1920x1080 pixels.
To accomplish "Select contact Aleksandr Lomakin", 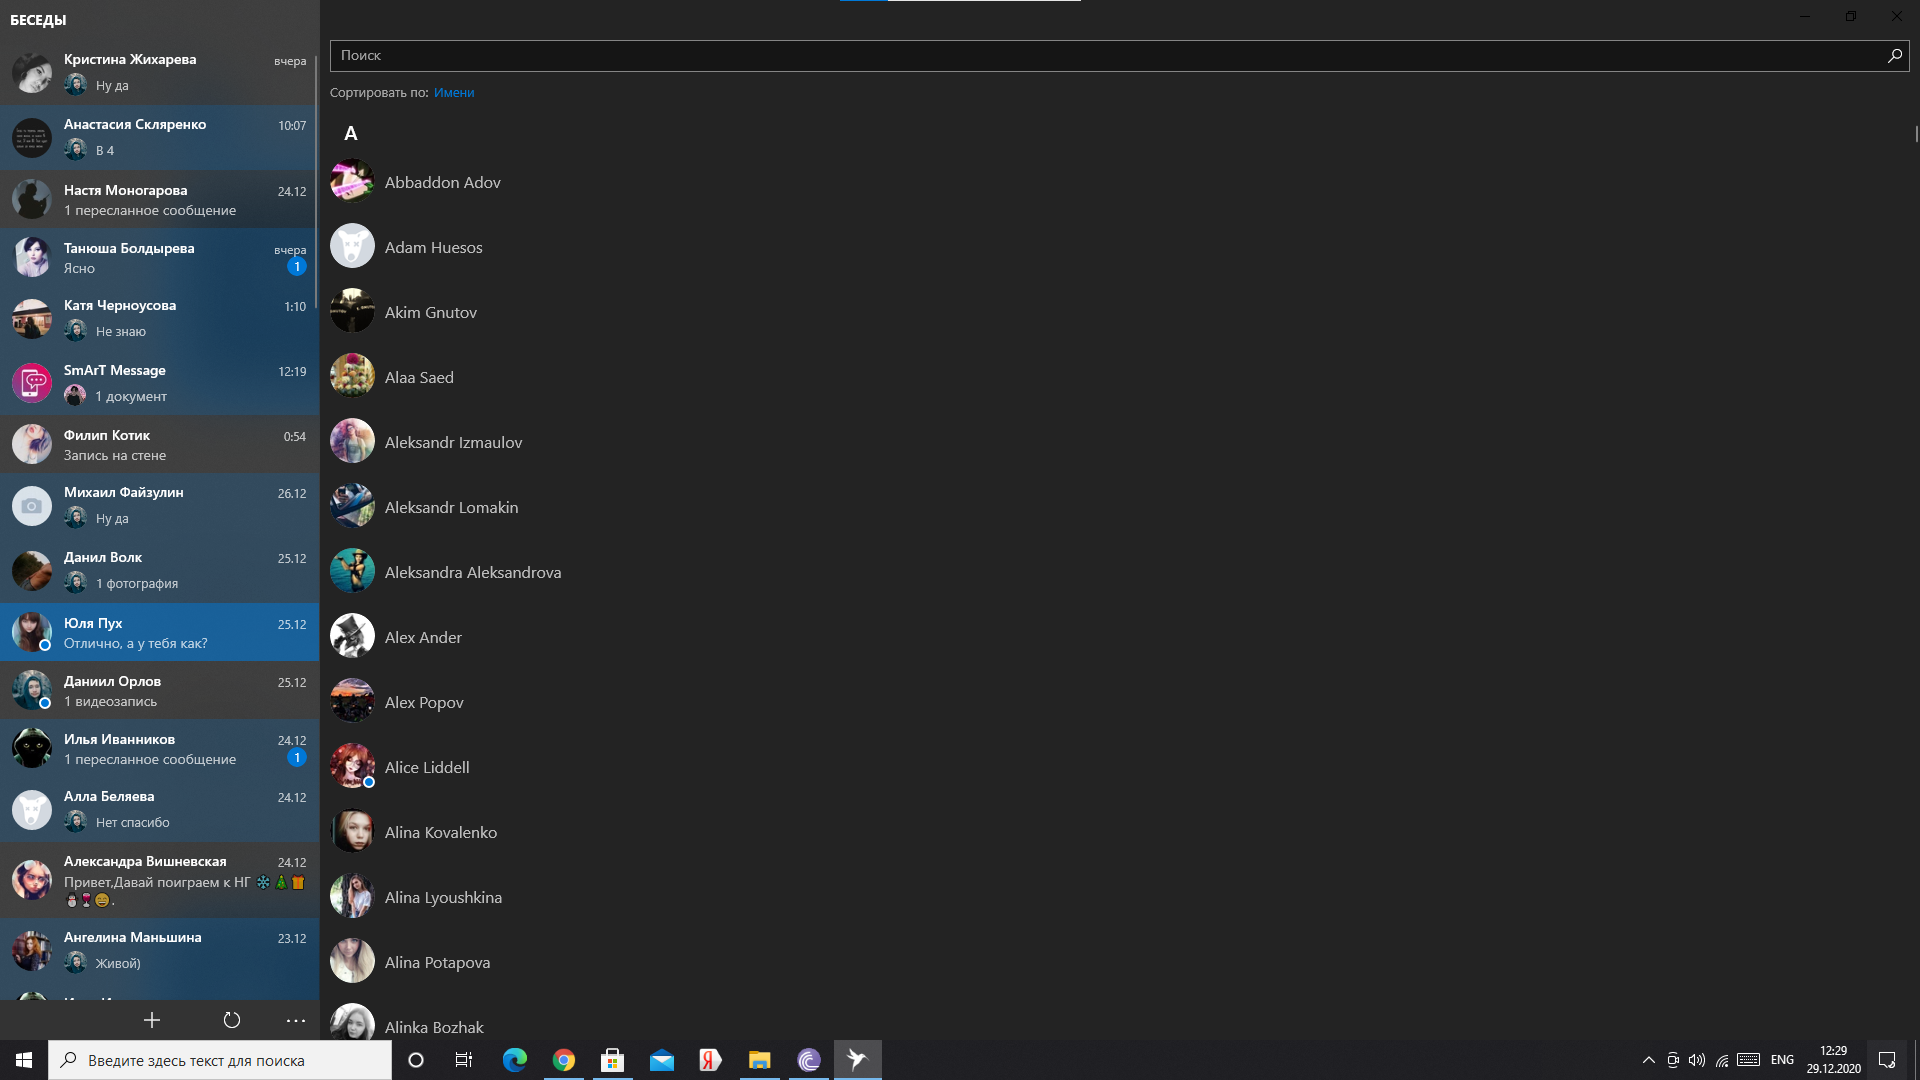I will pos(451,507).
